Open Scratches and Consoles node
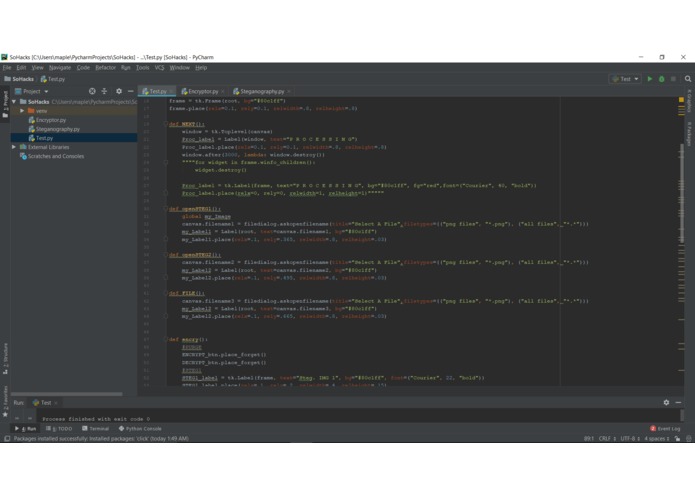This screenshot has height=494, width=695. [52, 156]
